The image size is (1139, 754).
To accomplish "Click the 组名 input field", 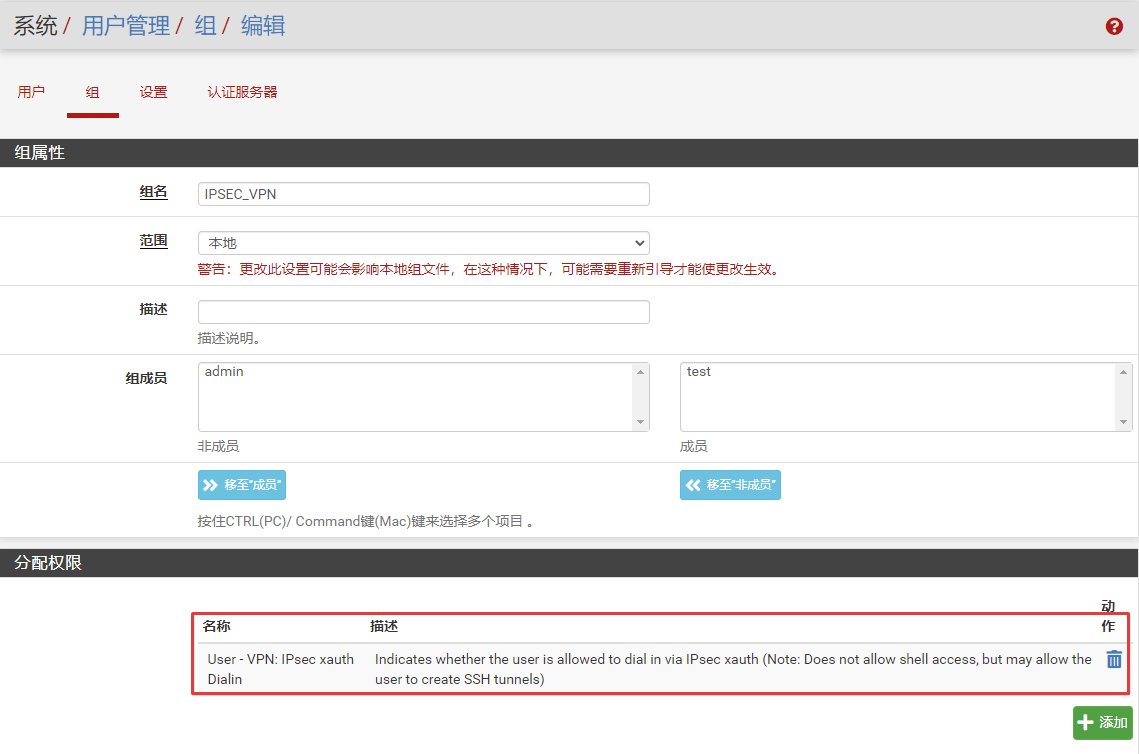I will [423, 194].
